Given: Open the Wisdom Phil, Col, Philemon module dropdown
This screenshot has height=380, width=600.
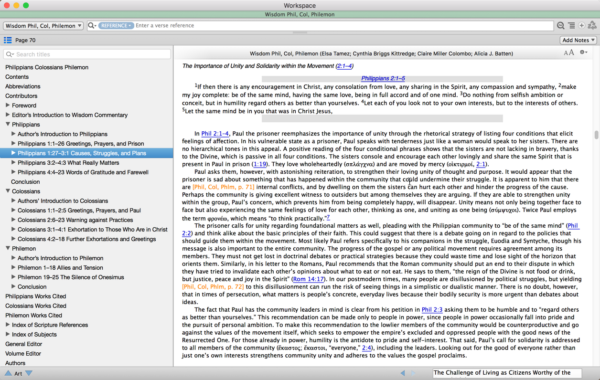Looking at the screenshot, I should 43,26.
